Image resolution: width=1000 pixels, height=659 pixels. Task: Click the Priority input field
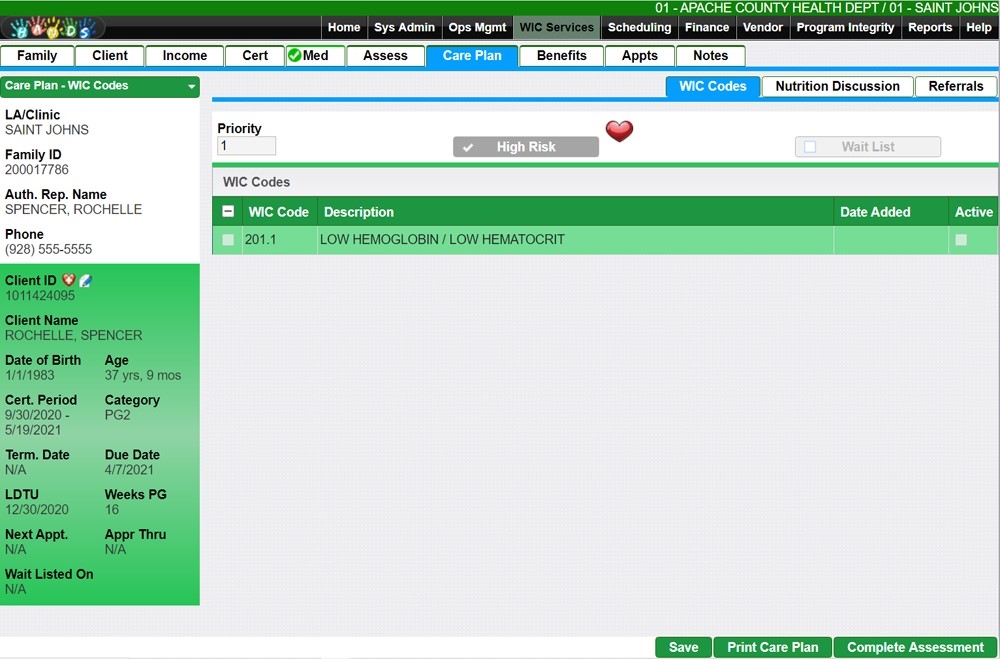tap(246, 146)
